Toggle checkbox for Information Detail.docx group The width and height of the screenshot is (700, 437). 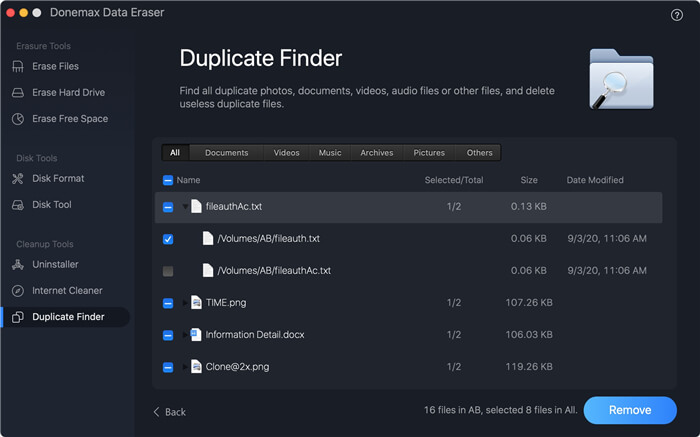(x=168, y=335)
